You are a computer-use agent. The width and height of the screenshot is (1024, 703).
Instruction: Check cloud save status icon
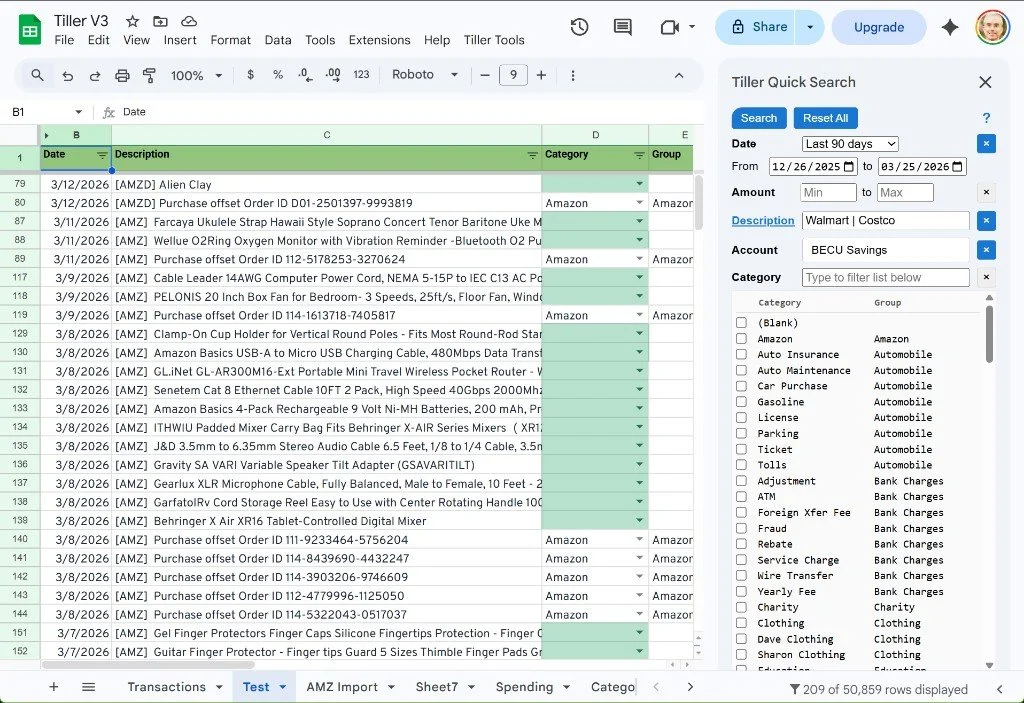pos(189,21)
